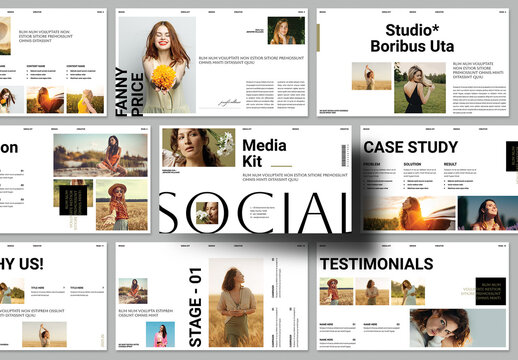
Task: Click the 'RESULT' column header
Action: pos(450,164)
